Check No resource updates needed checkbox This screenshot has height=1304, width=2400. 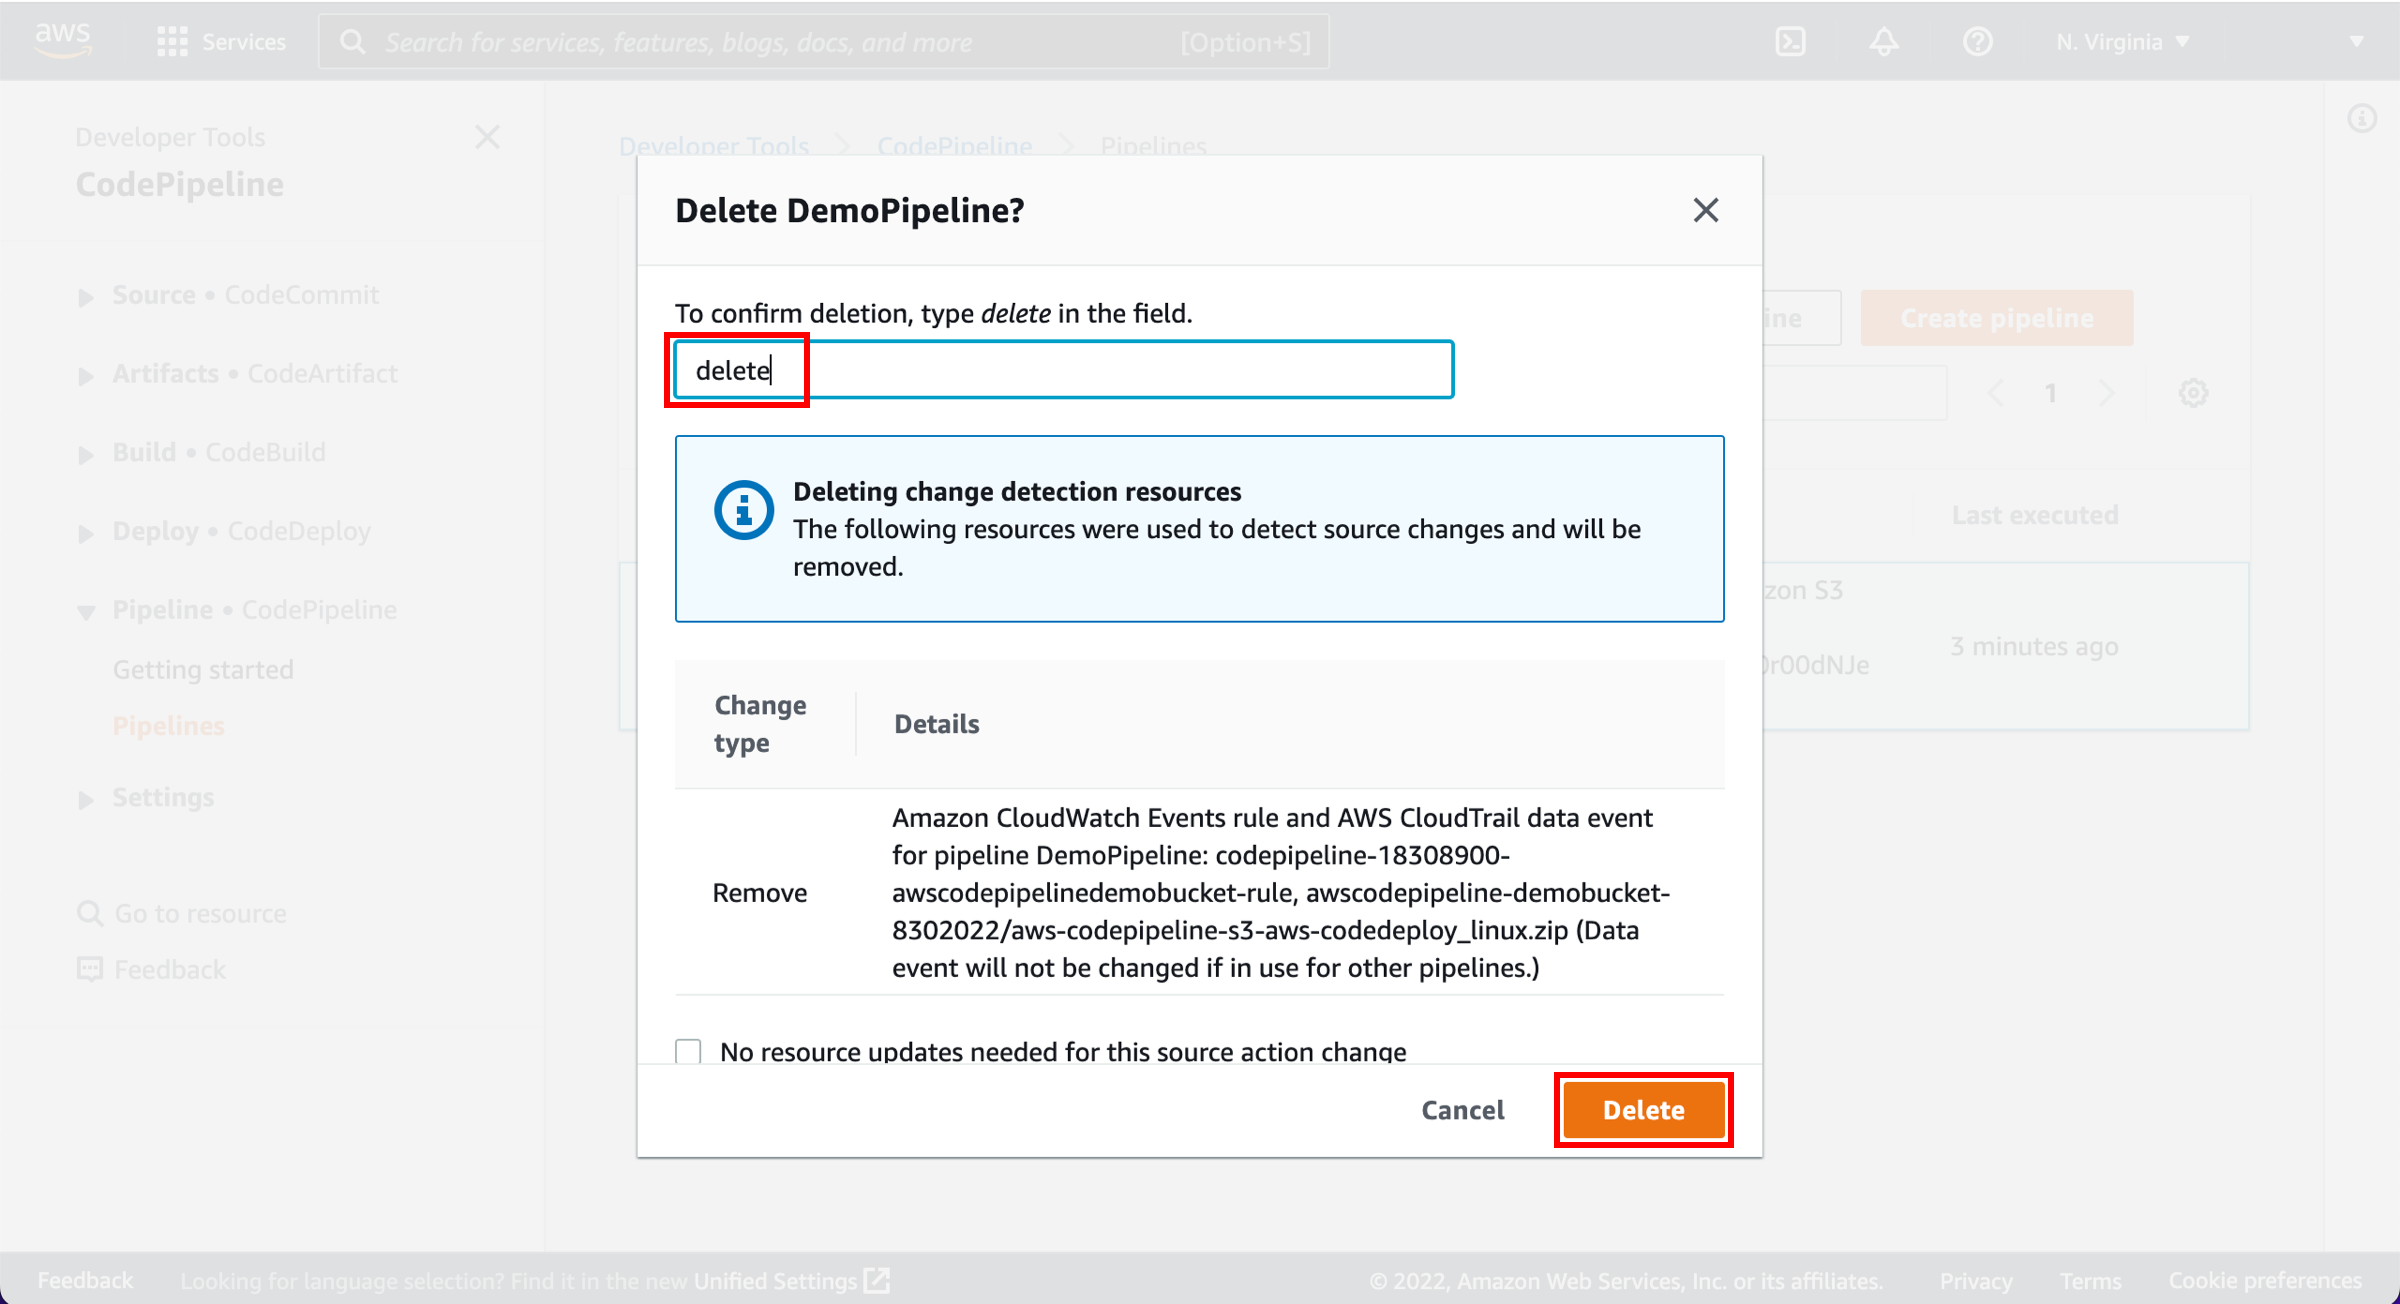(688, 1051)
